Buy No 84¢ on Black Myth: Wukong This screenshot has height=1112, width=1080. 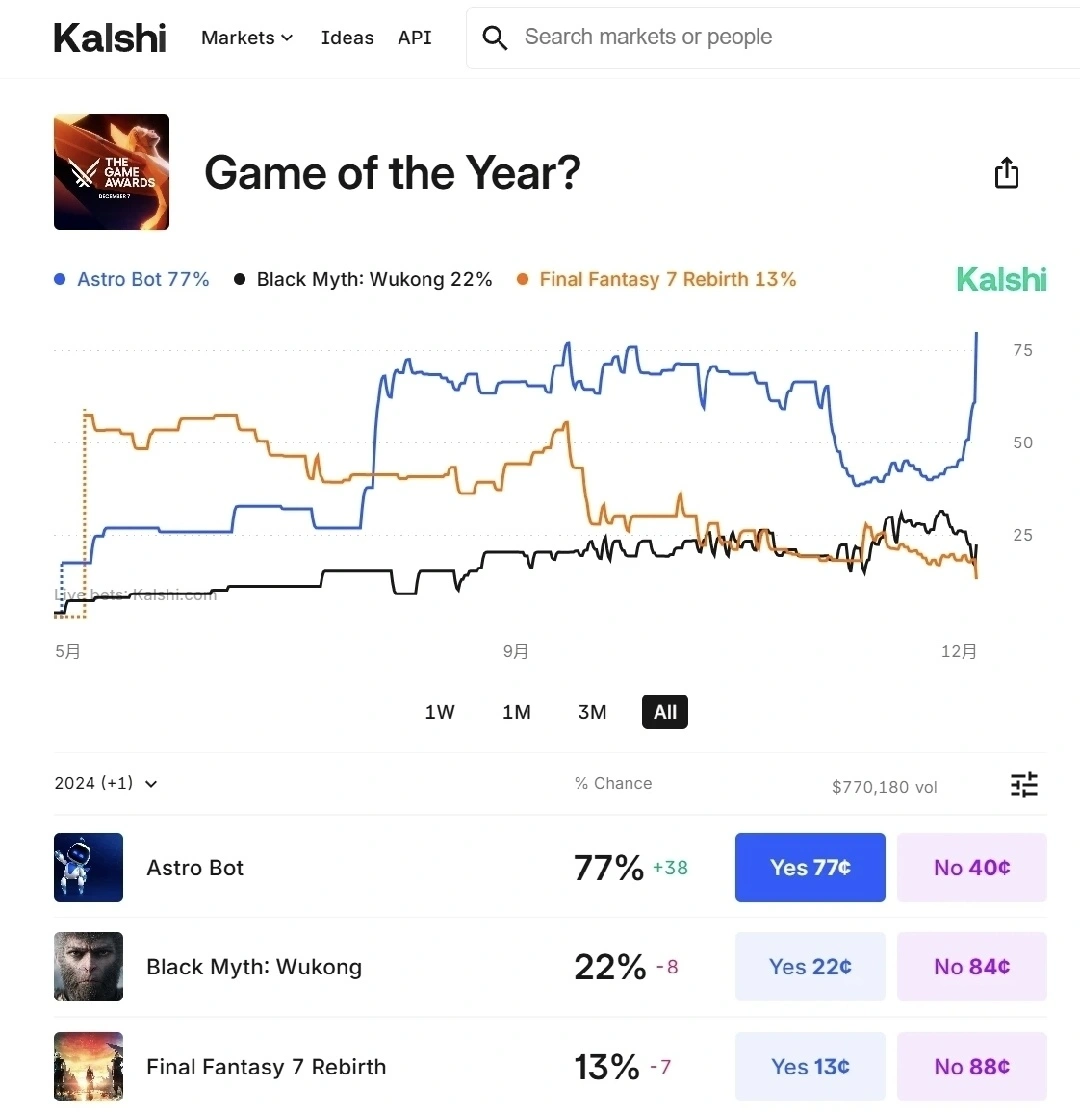pyautogui.click(x=971, y=966)
